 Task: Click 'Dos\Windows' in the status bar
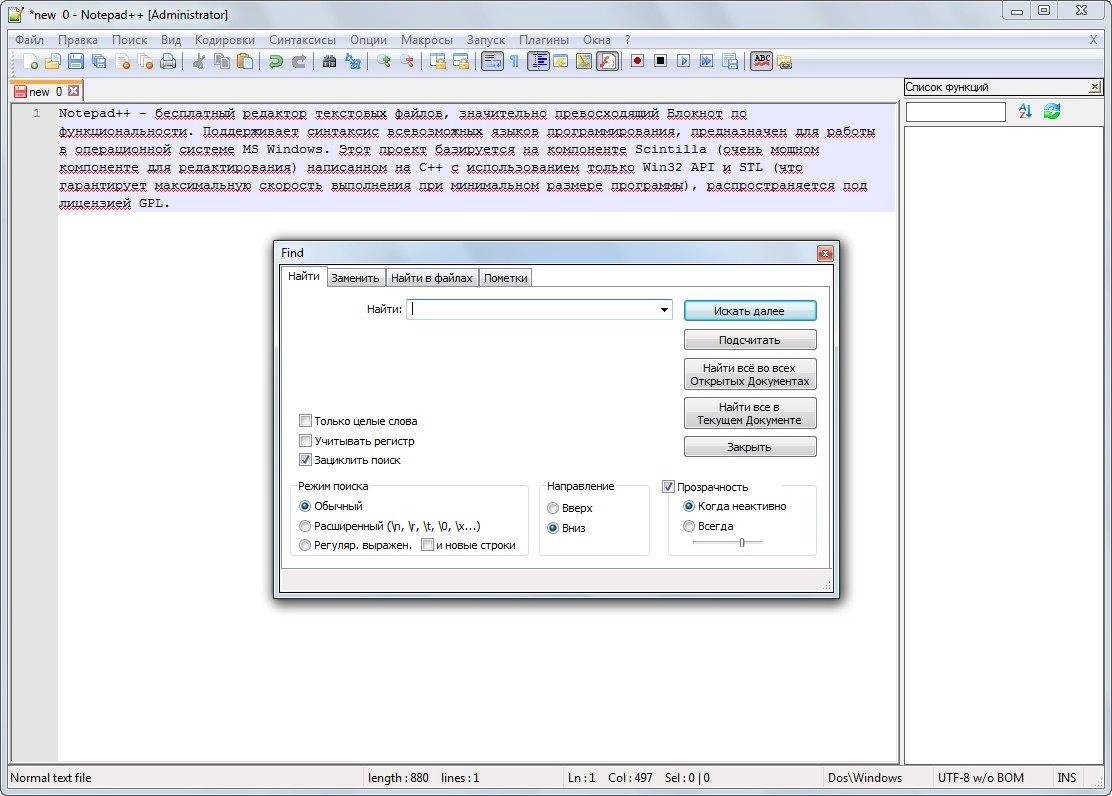click(865, 778)
